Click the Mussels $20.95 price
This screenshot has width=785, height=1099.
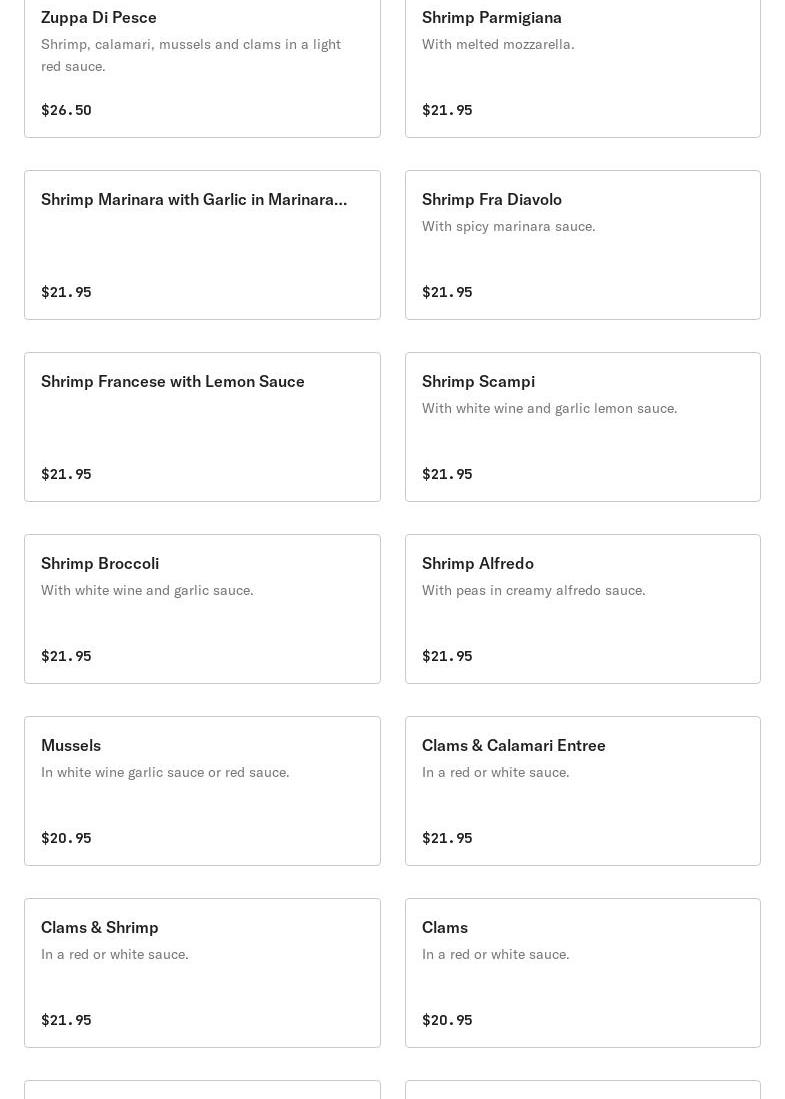click(66, 838)
